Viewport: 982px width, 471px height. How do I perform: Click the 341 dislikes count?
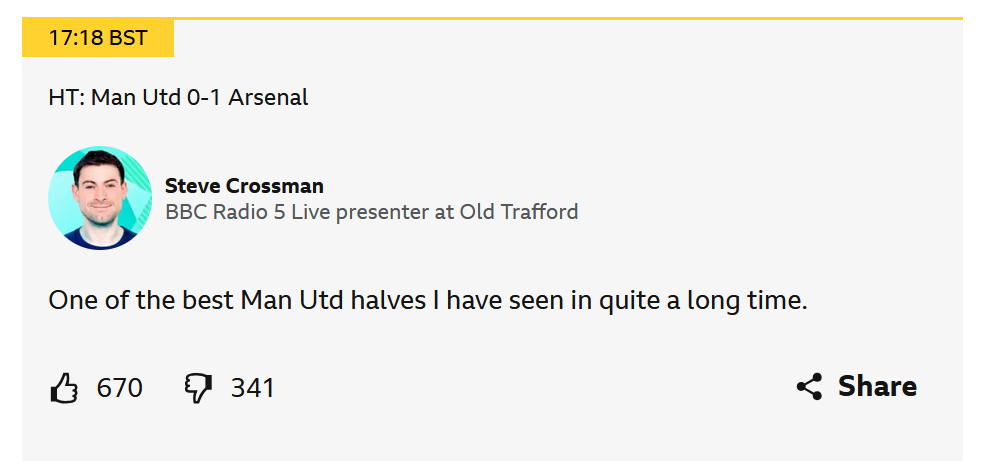point(253,388)
